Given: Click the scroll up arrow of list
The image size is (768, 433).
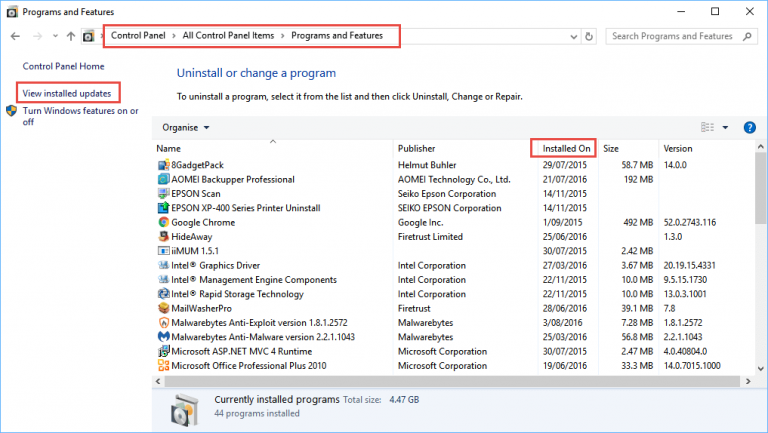Looking at the screenshot, I should [760, 146].
